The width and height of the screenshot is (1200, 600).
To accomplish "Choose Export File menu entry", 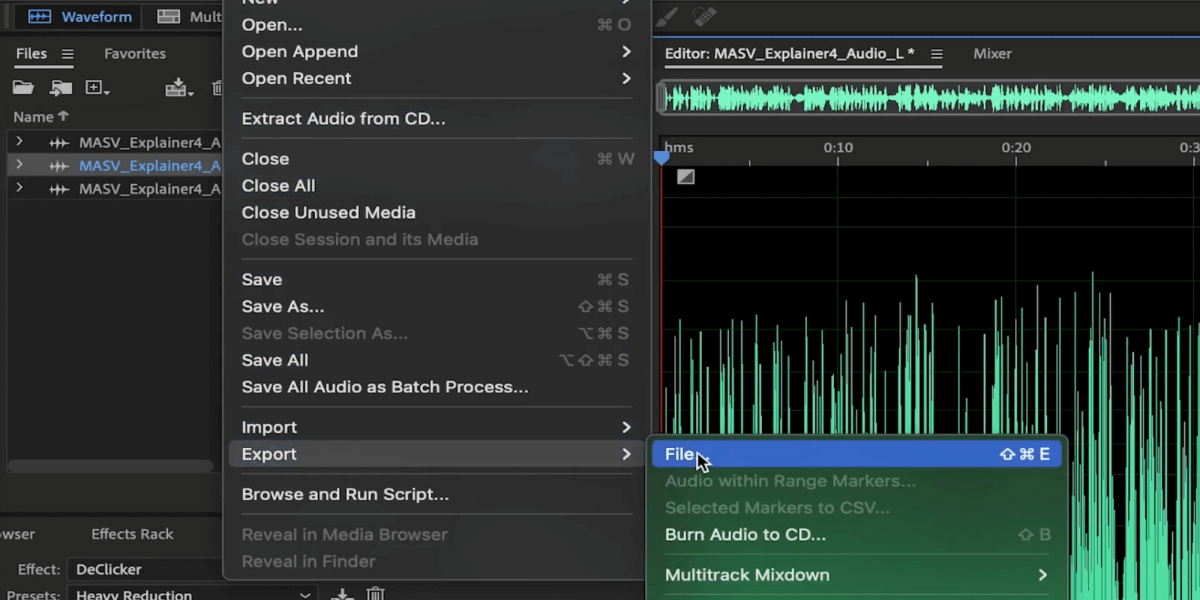I will [857, 454].
